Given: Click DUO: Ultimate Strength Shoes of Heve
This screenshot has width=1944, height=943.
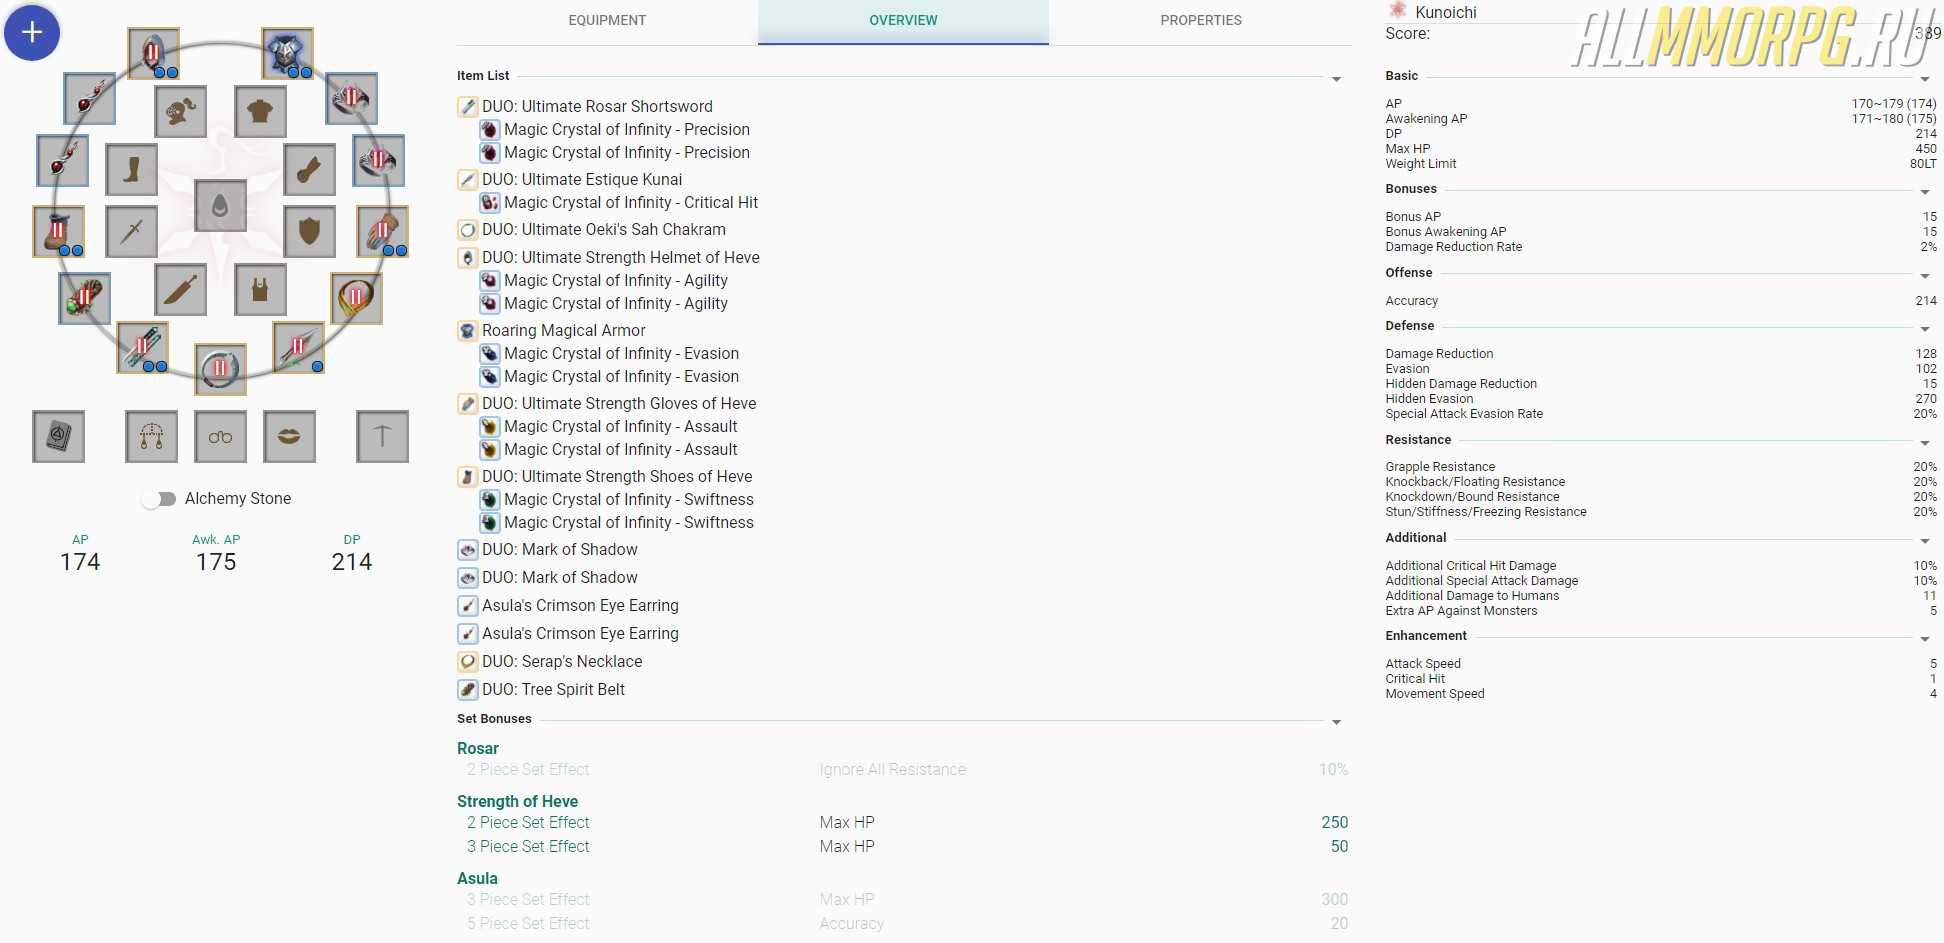Looking at the screenshot, I should click(x=617, y=476).
